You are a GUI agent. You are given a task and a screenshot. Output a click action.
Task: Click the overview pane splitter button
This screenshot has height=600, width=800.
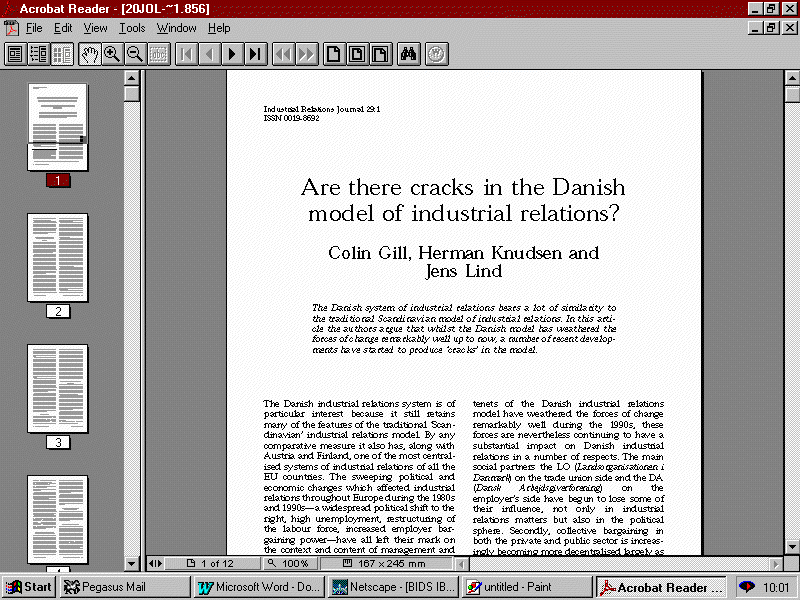coord(155,564)
